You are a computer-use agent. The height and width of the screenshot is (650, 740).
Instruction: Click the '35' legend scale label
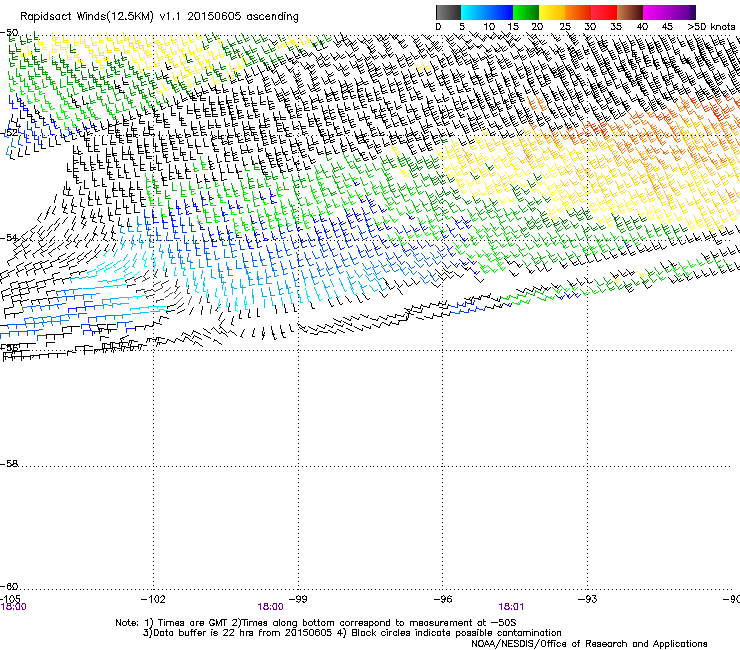point(616,27)
